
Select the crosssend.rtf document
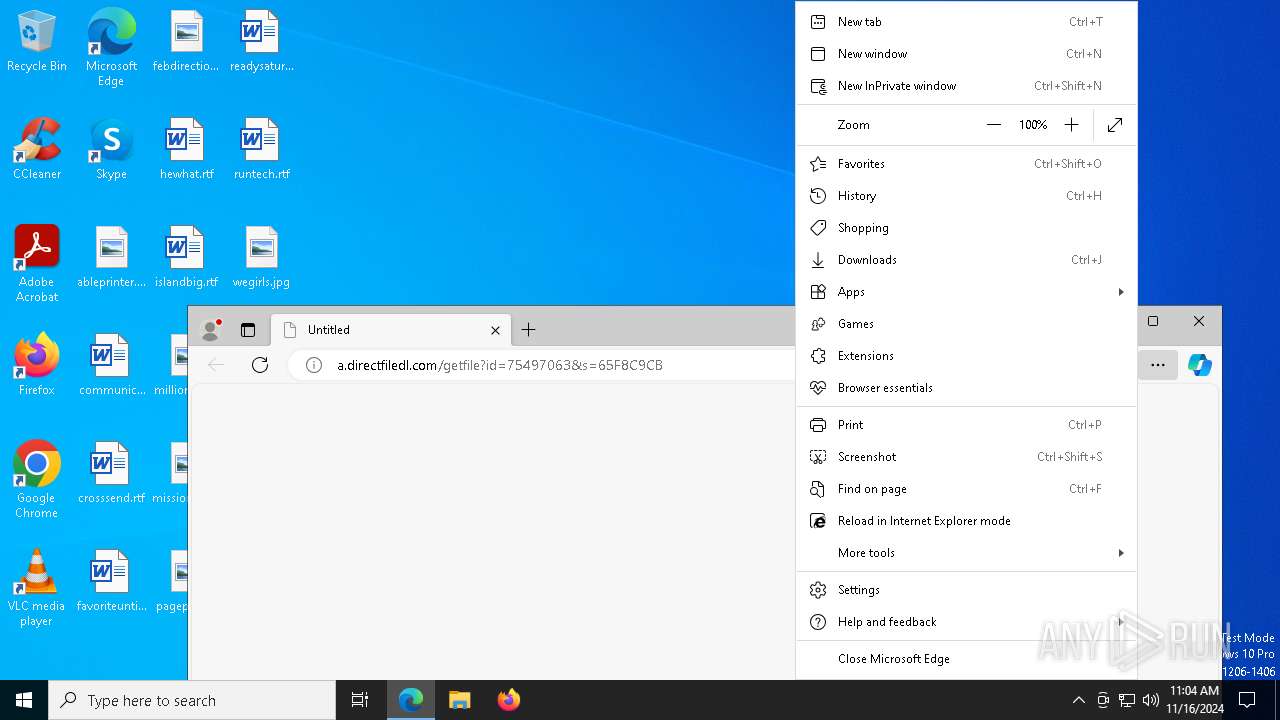pyautogui.click(x=111, y=474)
